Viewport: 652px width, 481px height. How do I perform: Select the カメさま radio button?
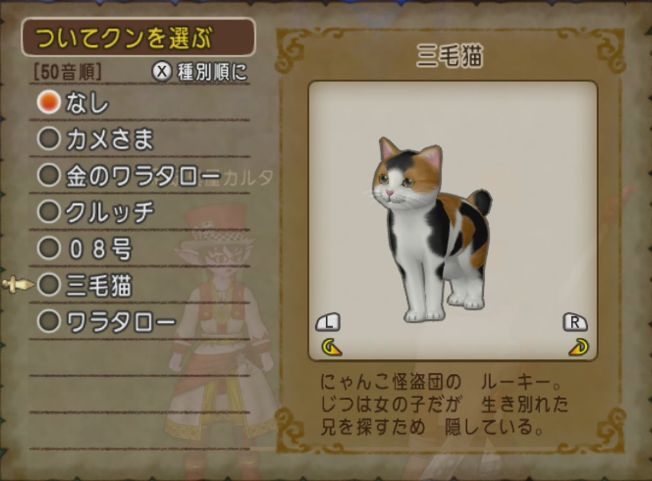pos(49,138)
